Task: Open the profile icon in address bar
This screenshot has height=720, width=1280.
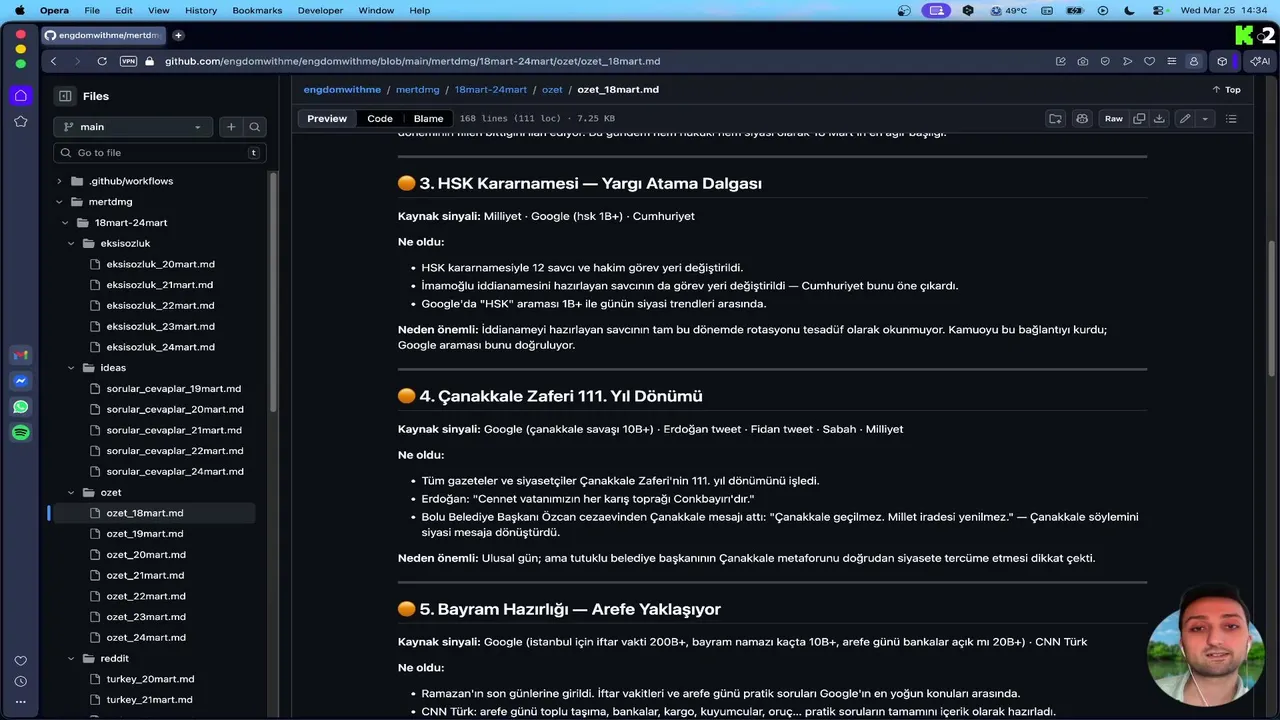Action: [x=1193, y=61]
